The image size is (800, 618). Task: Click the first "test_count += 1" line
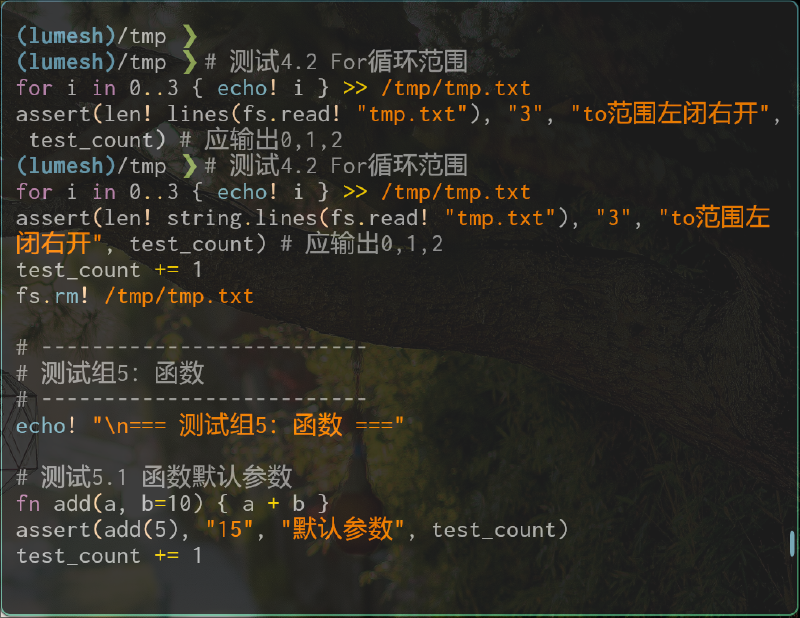pos(109,270)
